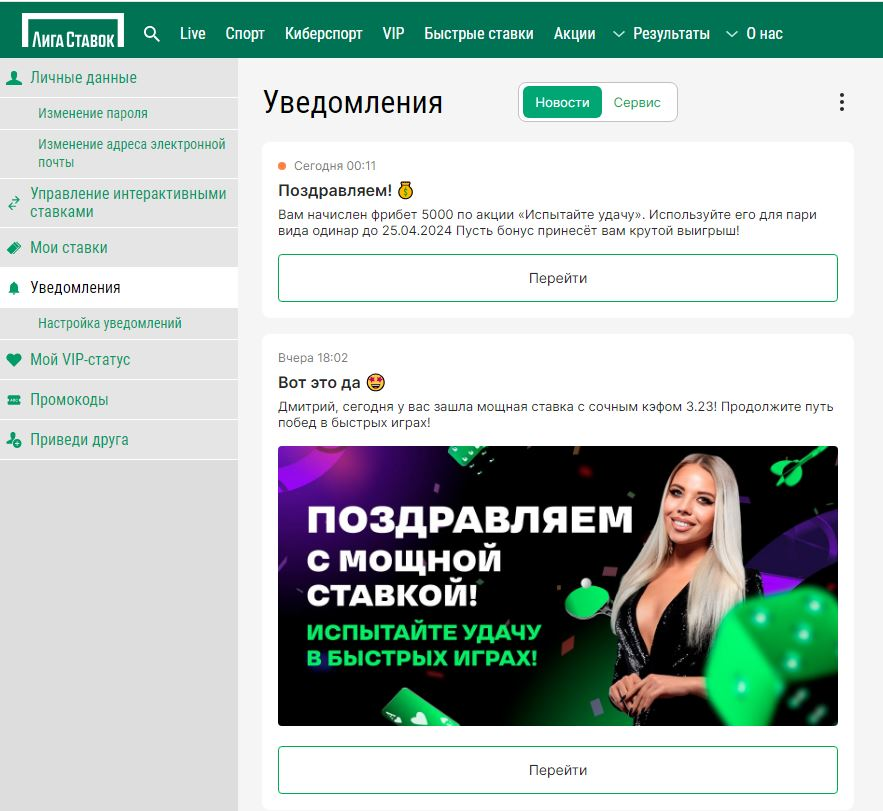The width and height of the screenshot is (883, 811).
Task: Click the coupon icon beside Промокоды
Action: (14, 400)
